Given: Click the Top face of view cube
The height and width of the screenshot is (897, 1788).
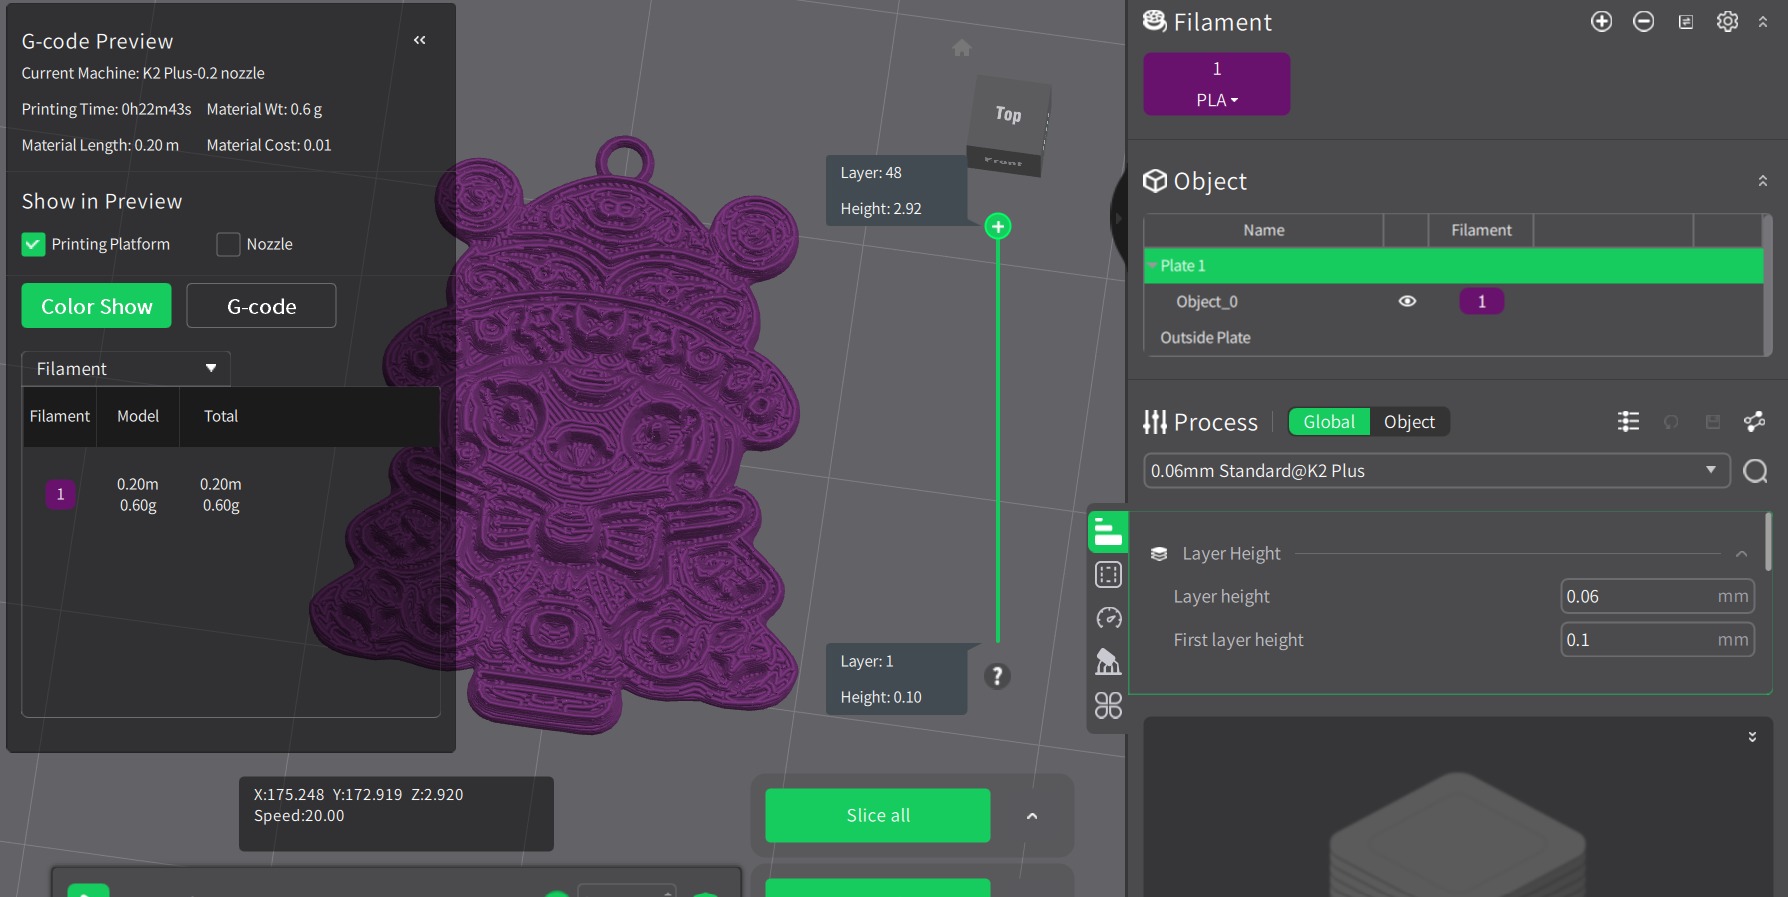Looking at the screenshot, I should [x=1010, y=114].
